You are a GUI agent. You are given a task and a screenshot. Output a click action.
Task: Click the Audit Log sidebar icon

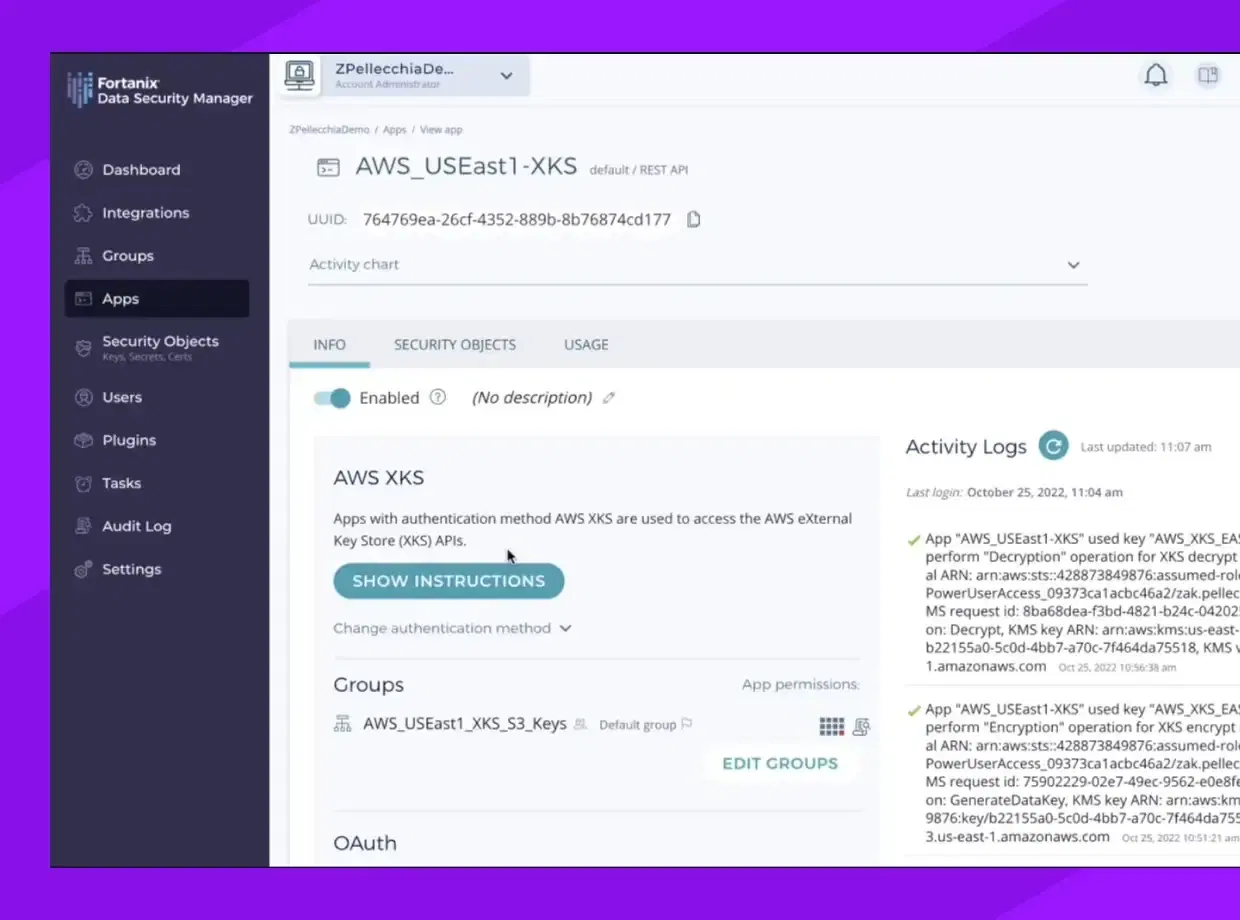click(x=84, y=526)
